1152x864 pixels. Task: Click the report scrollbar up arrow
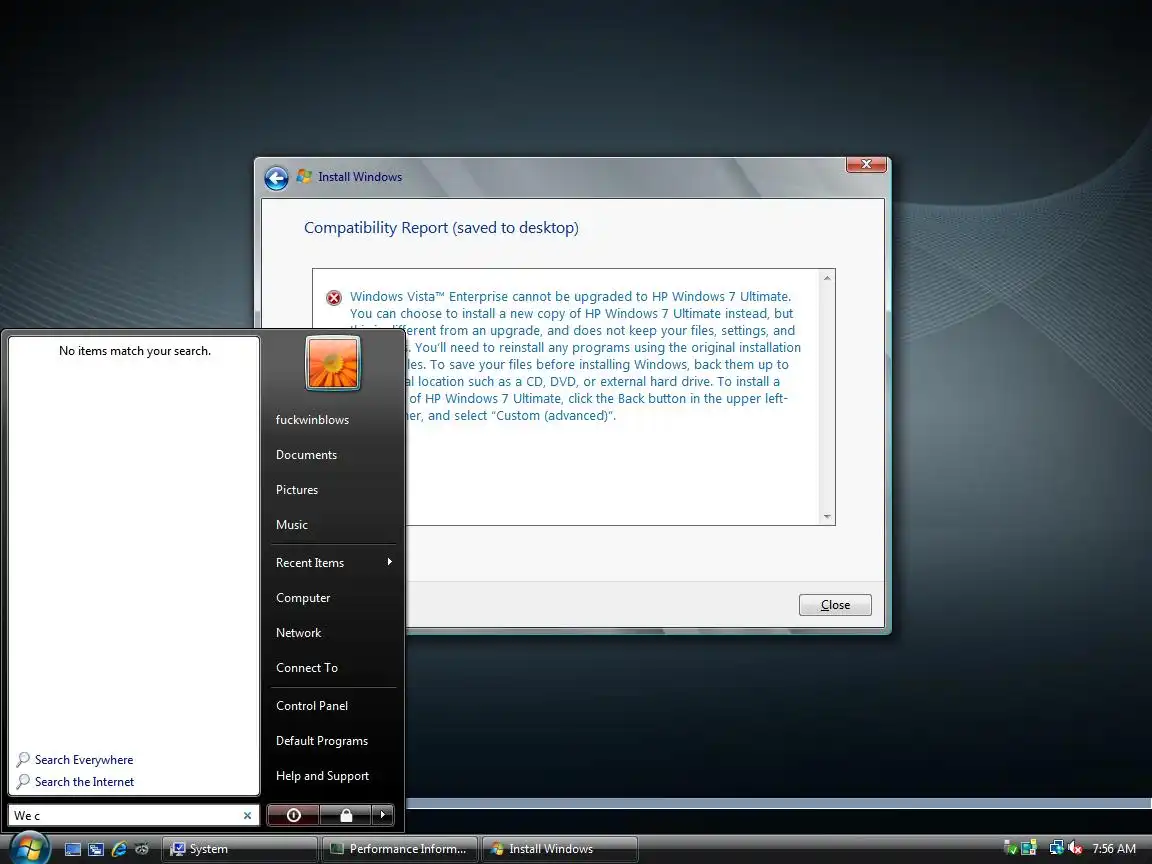coord(827,278)
